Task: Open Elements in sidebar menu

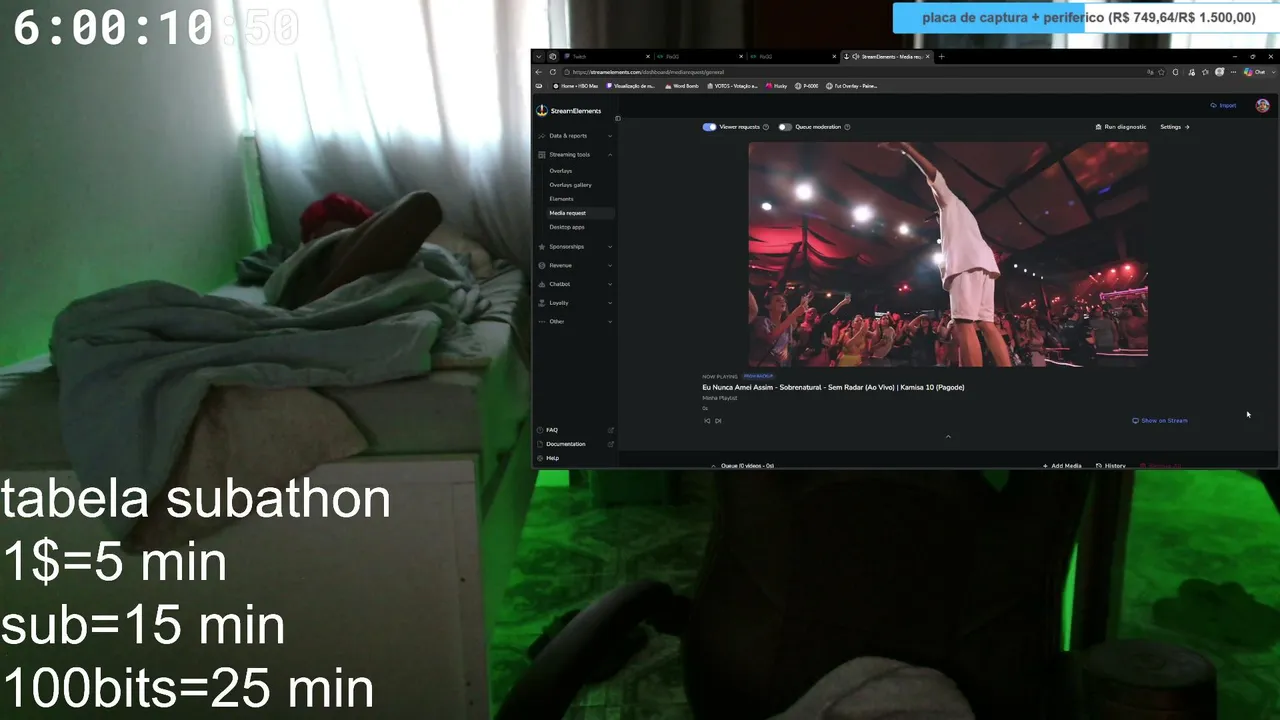Action: (x=561, y=199)
